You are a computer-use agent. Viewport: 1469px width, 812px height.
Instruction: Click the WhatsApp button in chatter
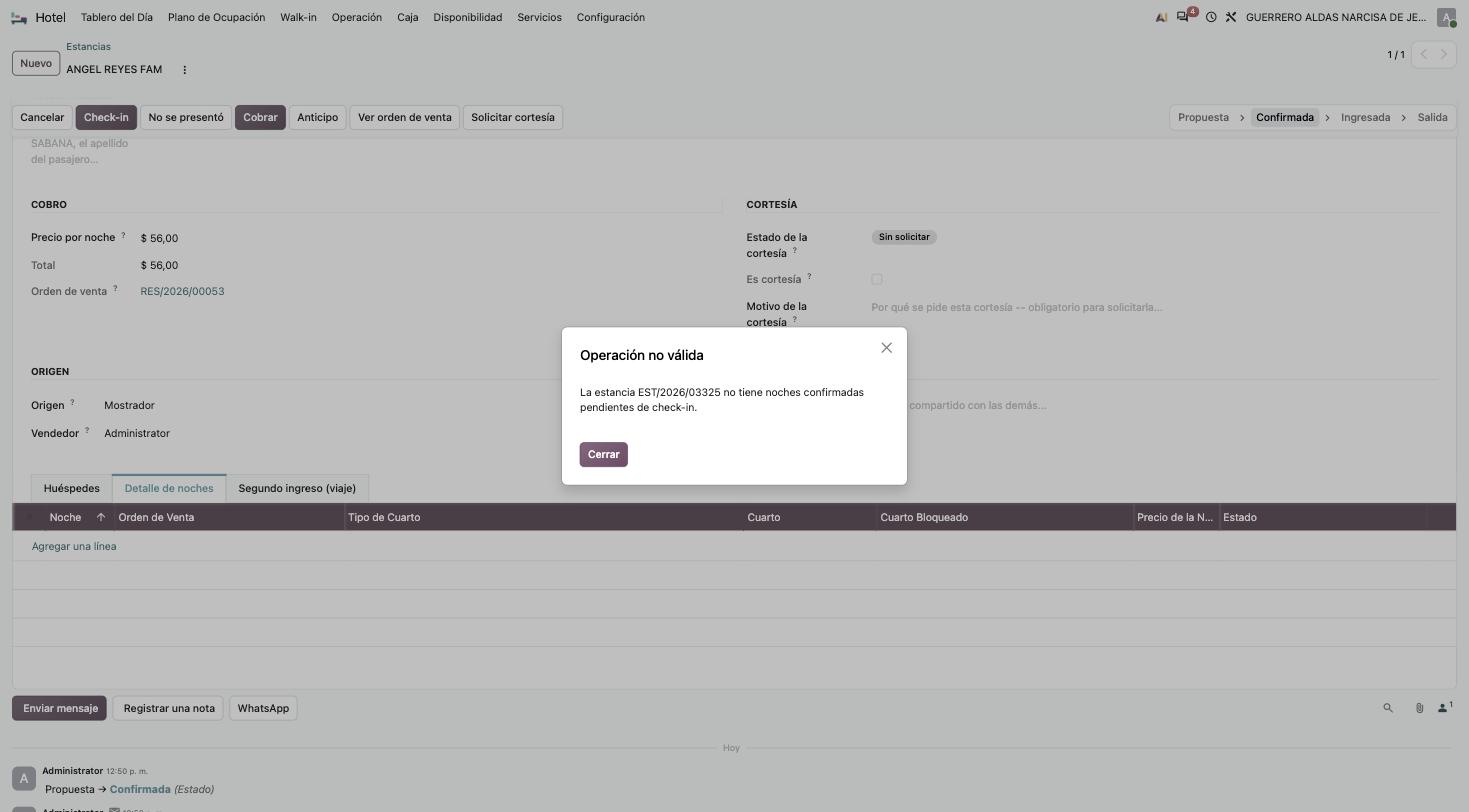pos(263,708)
